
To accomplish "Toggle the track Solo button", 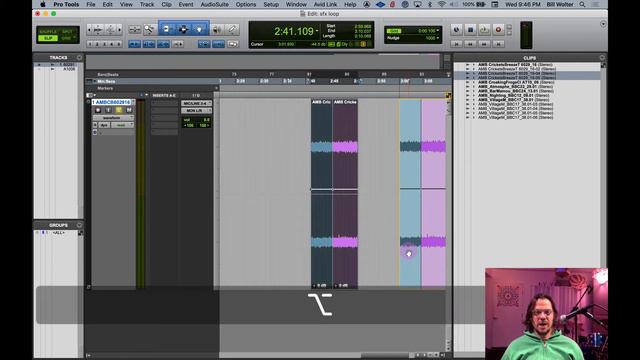I will coord(119,110).
